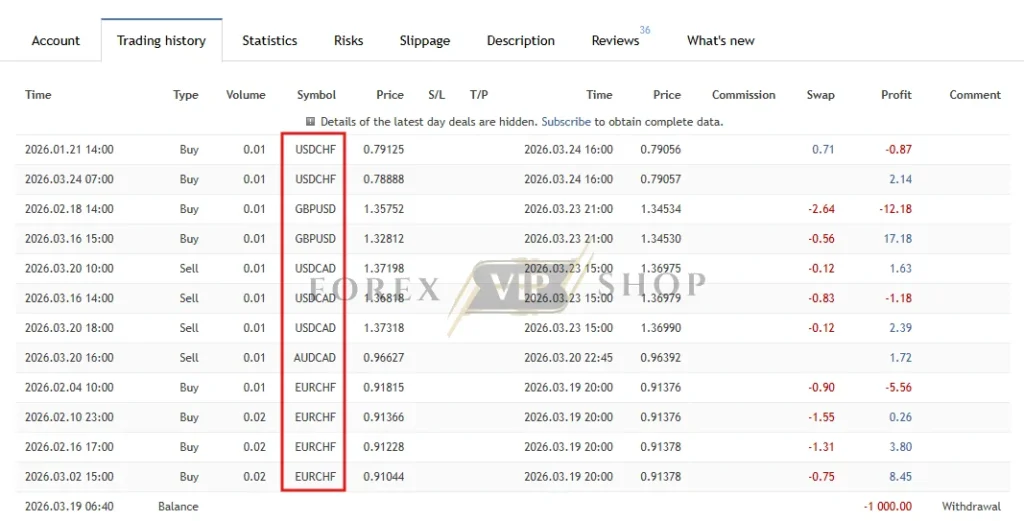Click open time 2026.01.21 14:00
1024x521 pixels.
pyautogui.click(x=69, y=150)
